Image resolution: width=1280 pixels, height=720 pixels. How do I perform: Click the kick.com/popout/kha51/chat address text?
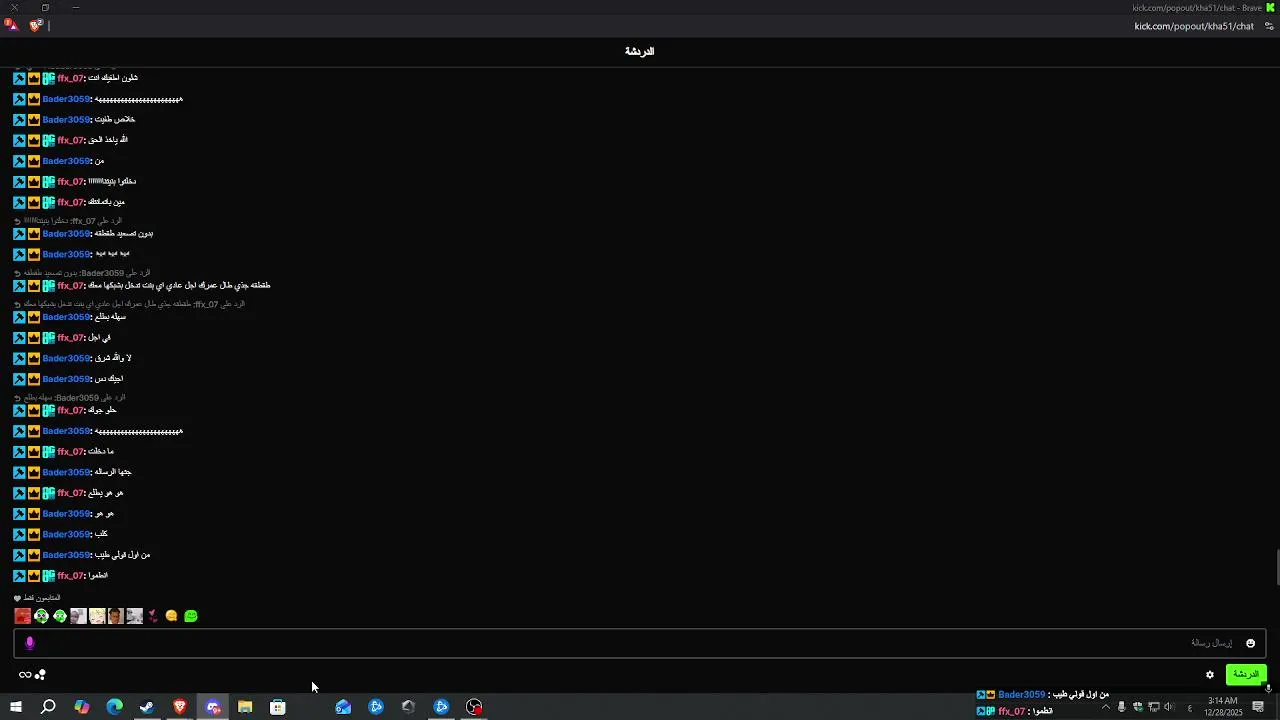(x=1194, y=26)
